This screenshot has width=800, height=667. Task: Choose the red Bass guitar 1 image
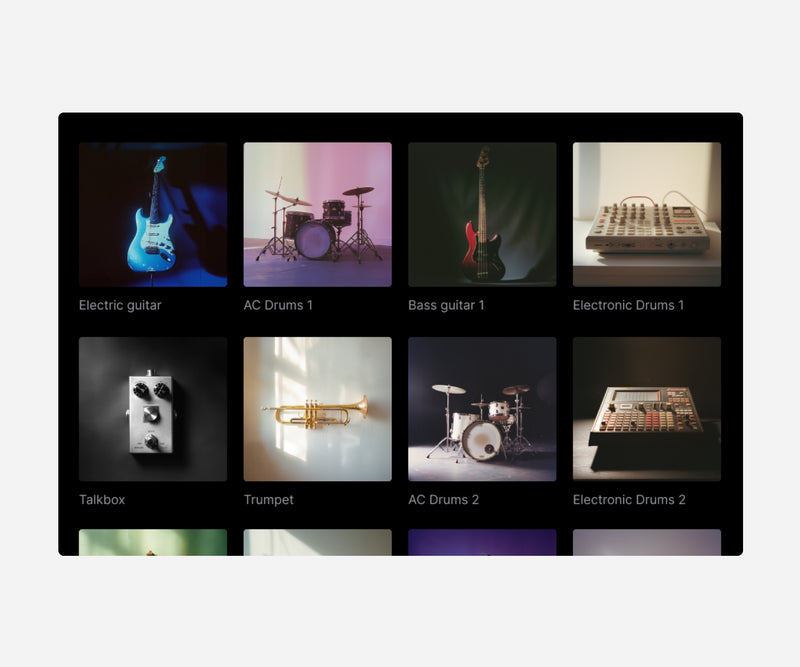482,214
